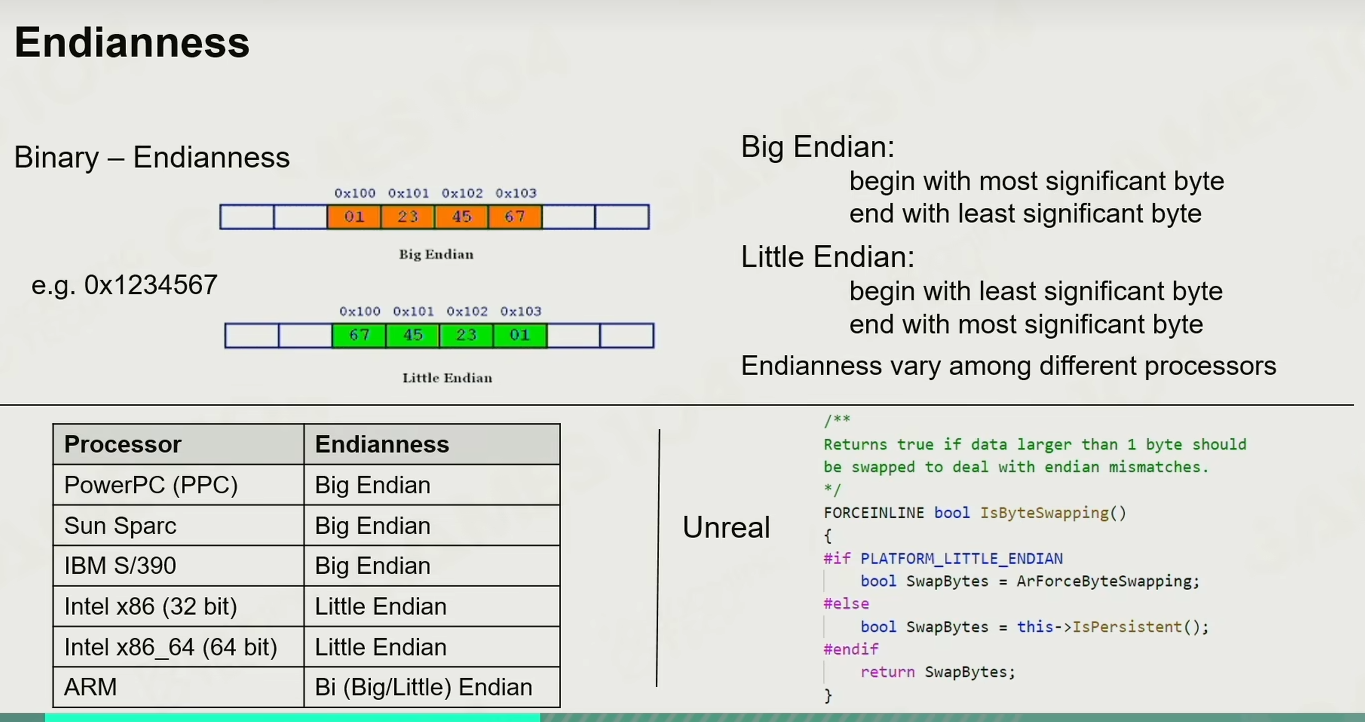Click "Little Endian" cell in Intel x86 (32 bit) row
This screenshot has height=722, width=1365.
coord(431,607)
